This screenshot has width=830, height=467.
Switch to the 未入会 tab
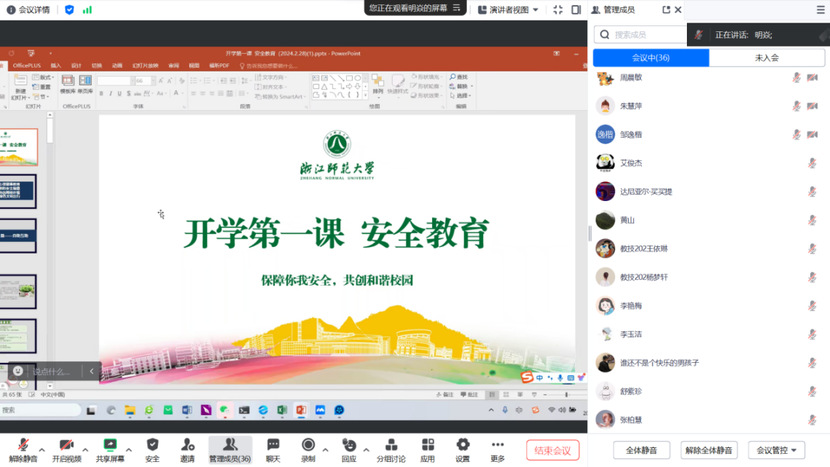(x=766, y=58)
